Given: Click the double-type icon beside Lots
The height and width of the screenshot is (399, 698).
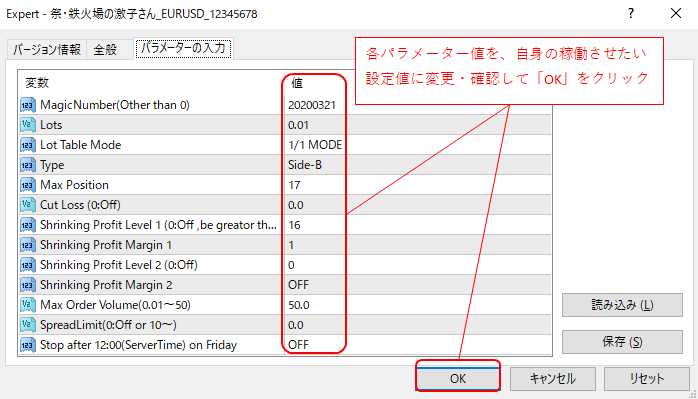Looking at the screenshot, I should point(28,125).
